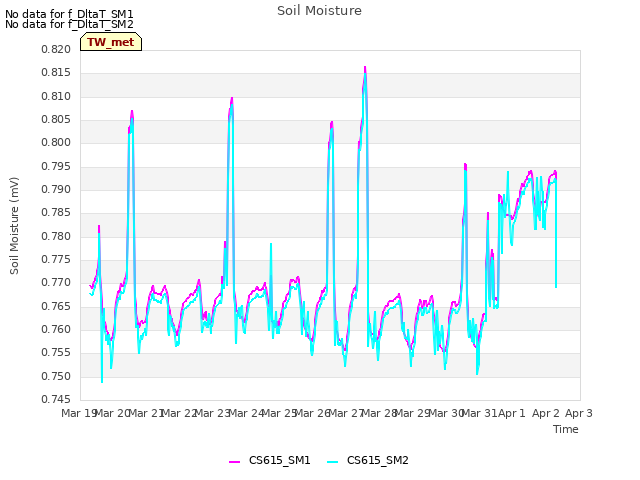Click the Time axis label
The height and width of the screenshot is (480, 640).
566,429
